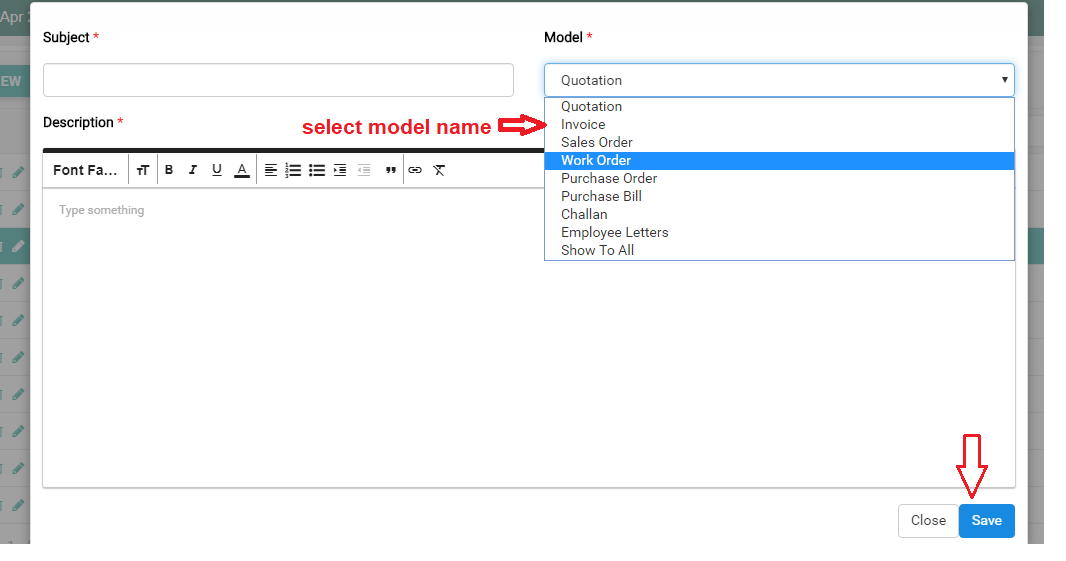
Task: Choose Invoice from the model list
Action: point(583,124)
